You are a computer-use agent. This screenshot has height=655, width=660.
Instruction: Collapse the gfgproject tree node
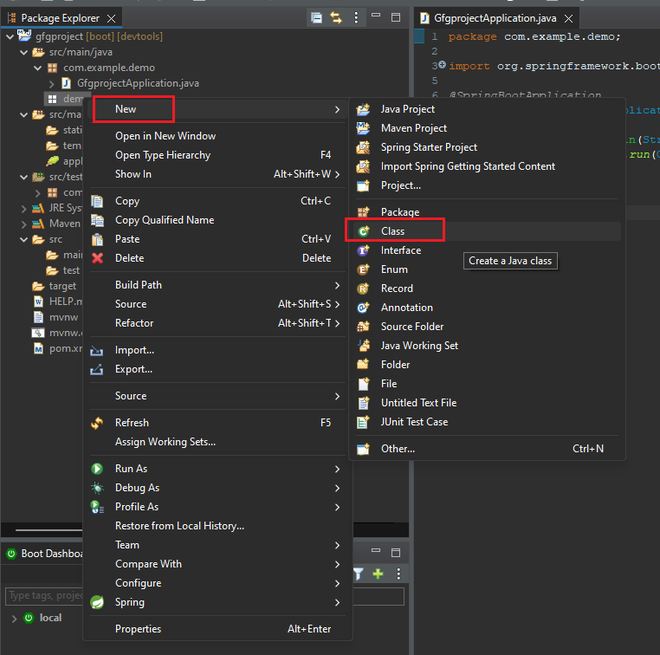pos(10,37)
